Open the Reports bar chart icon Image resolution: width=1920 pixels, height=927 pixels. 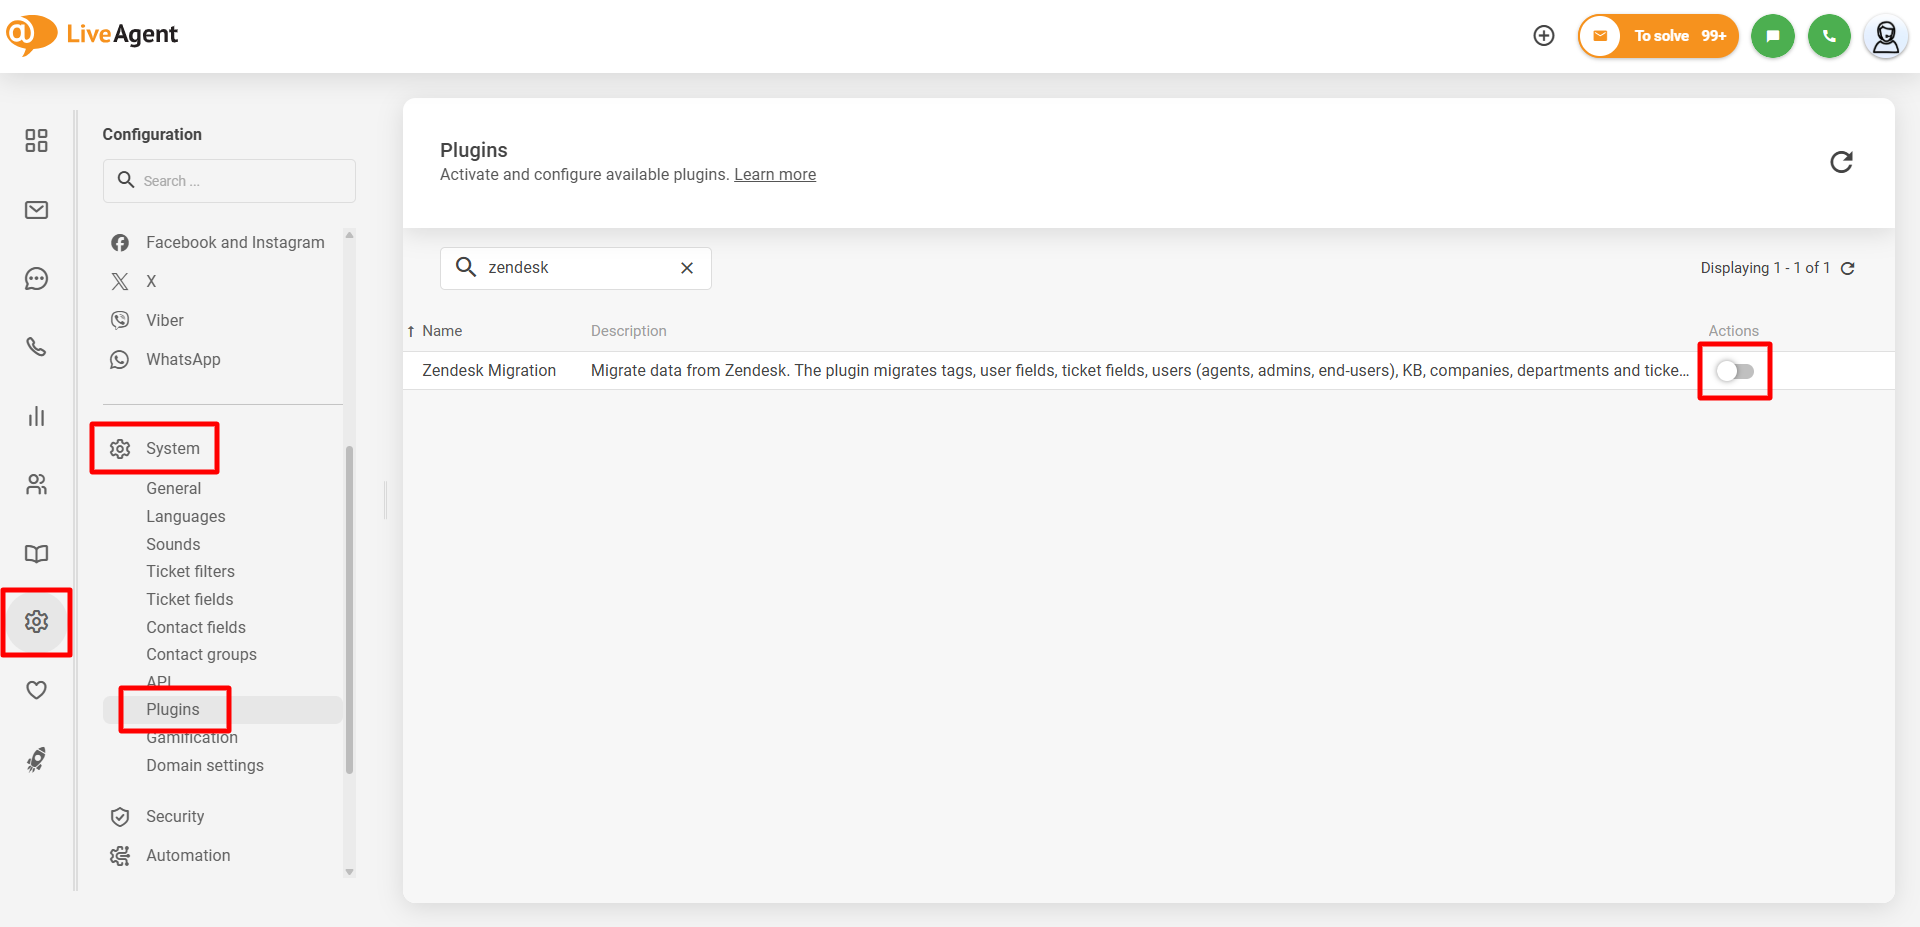click(37, 416)
